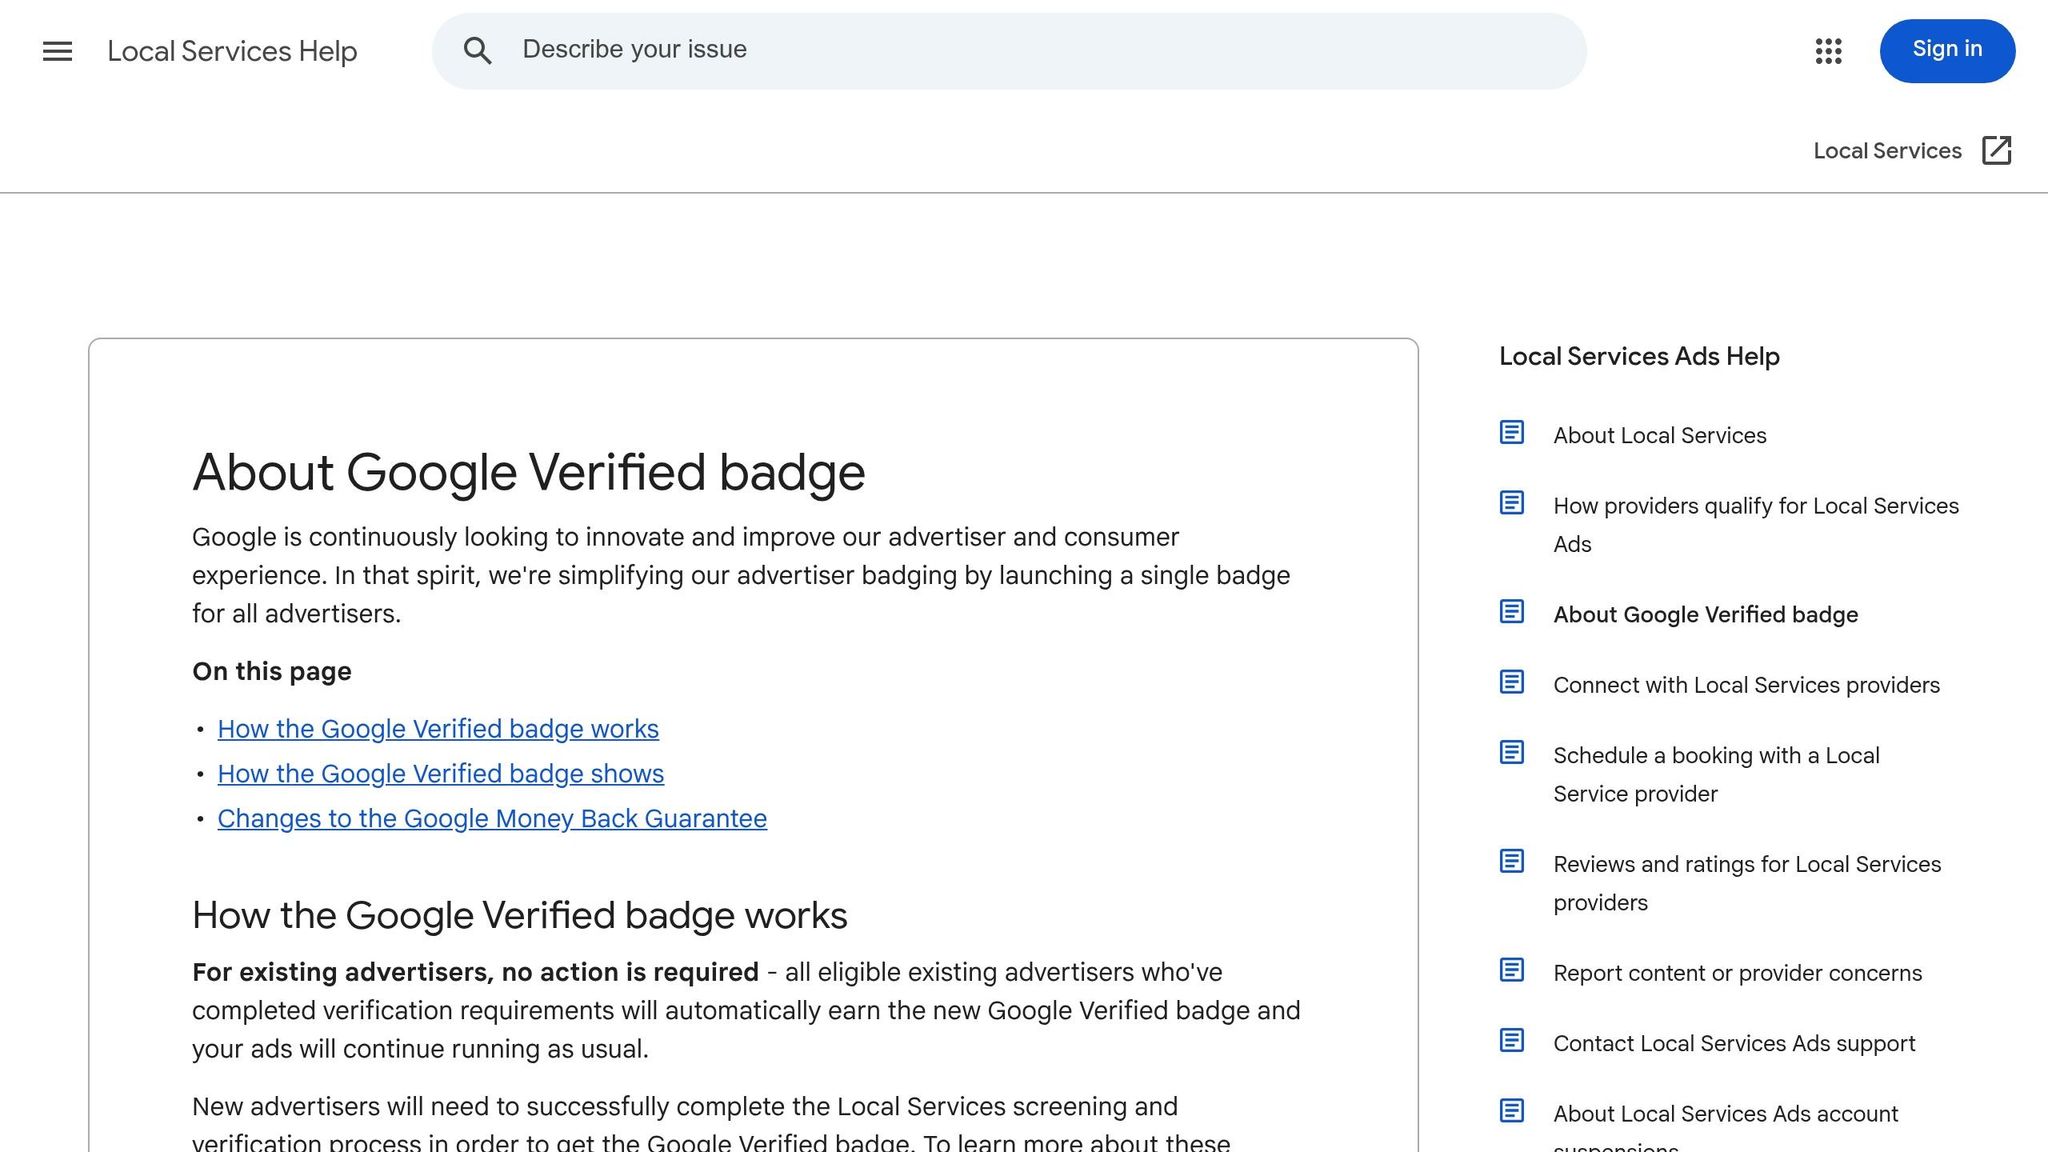This screenshot has height=1152, width=2048.
Task: Open Contact Local Services Ads support article
Action: click(1734, 1044)
